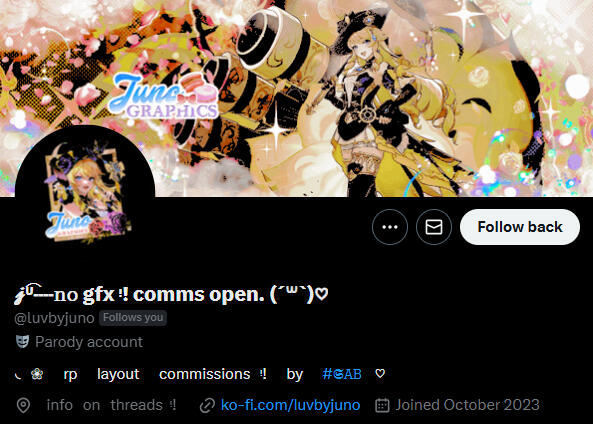This screenshot has width=593, height=424.
Task: Click the display name with comms open
Action: click(x=171, y=294)
